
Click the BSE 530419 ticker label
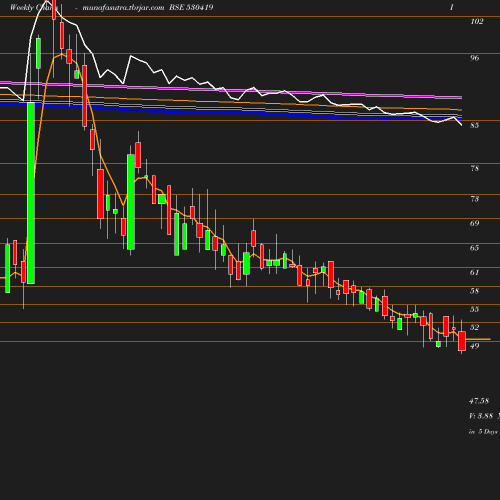(191, 7)
